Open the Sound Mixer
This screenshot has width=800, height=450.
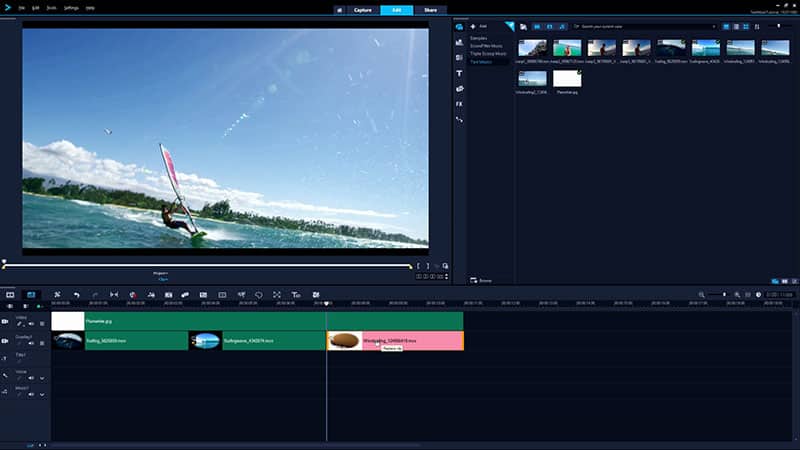point(151,295)
